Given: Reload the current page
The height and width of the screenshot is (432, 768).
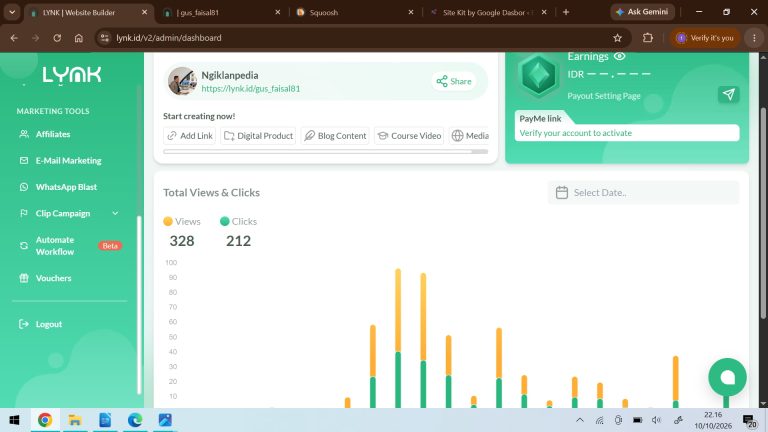Looking at the screenshot, I should click(57, 38).
